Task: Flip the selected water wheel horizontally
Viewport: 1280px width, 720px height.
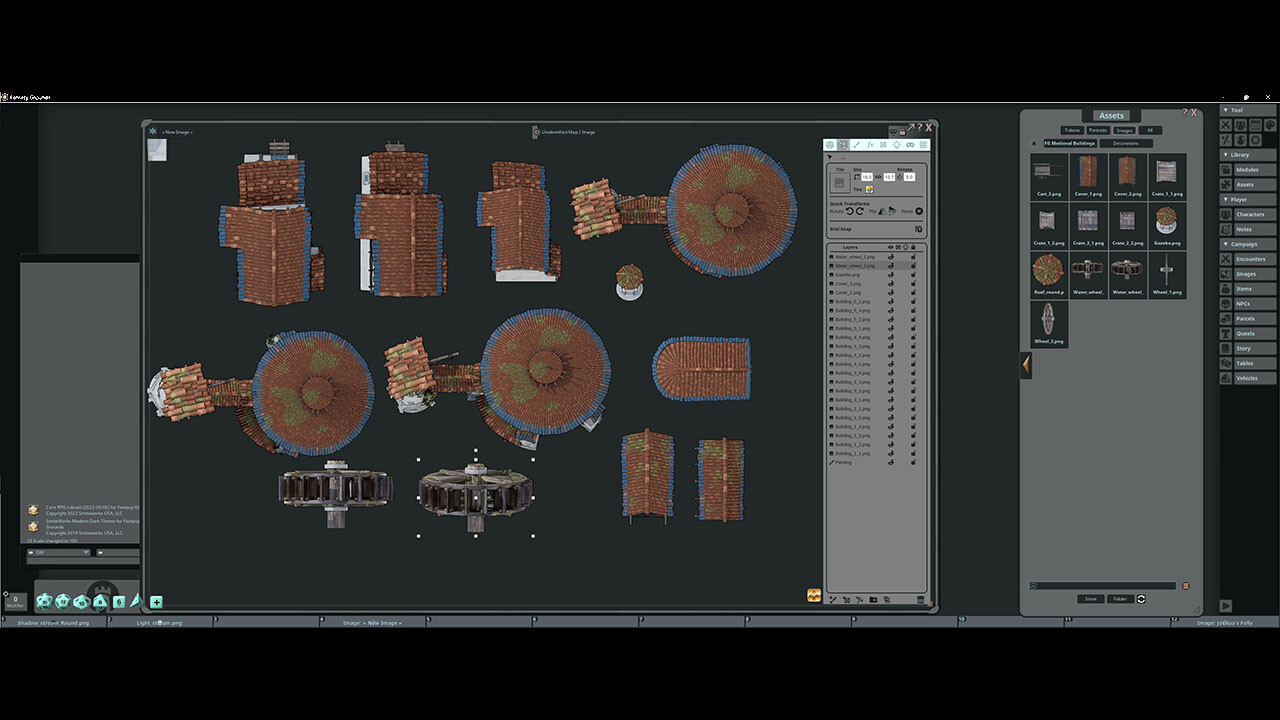Action: click(884, 211)
